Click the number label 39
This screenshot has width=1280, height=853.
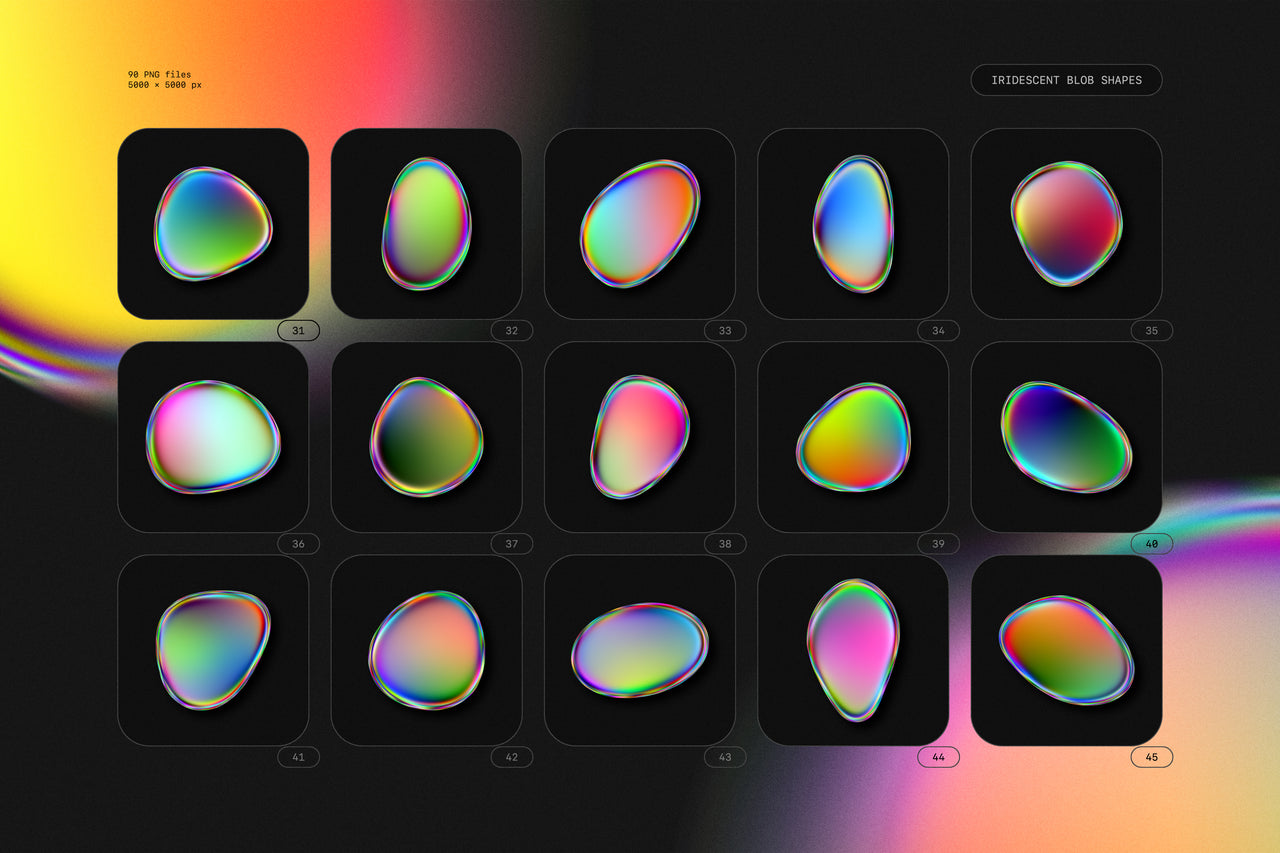938,543
